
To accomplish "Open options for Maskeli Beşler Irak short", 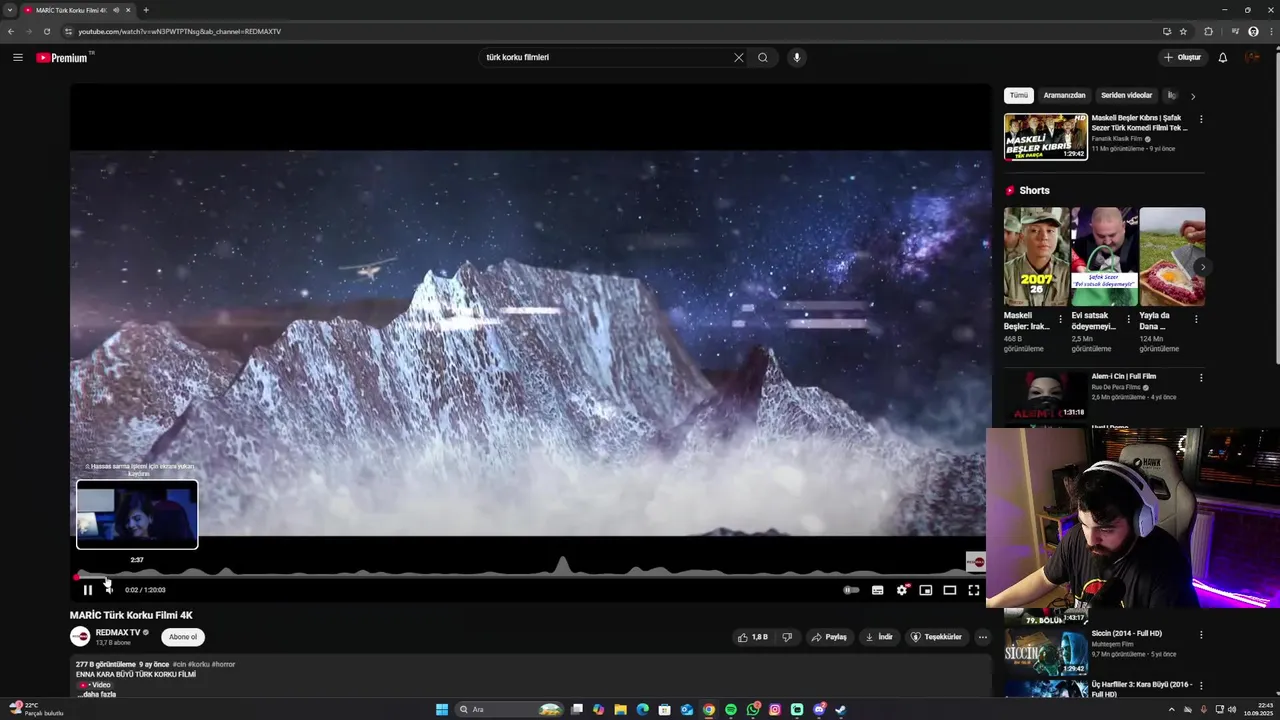I will coord(1061,319).
